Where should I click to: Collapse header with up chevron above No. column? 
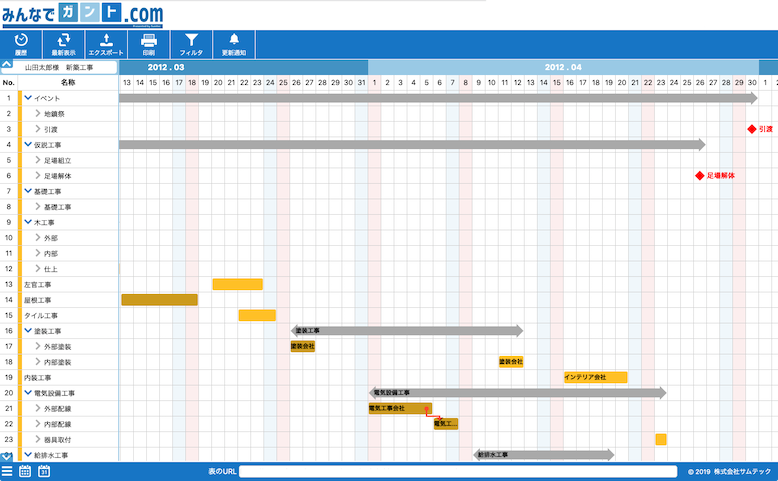tap(8, 67)
